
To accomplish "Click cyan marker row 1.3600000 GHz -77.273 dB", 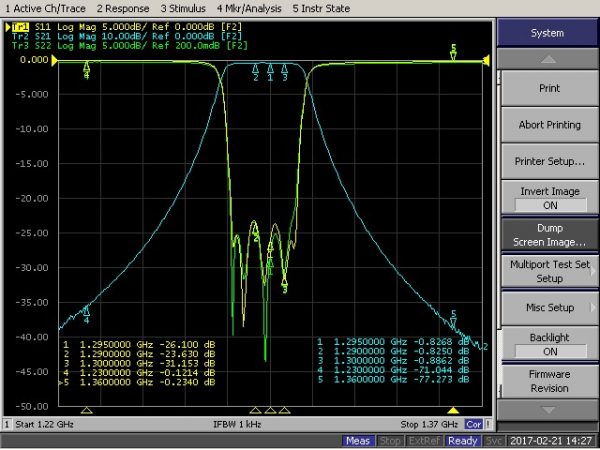I will pos(393,379).
